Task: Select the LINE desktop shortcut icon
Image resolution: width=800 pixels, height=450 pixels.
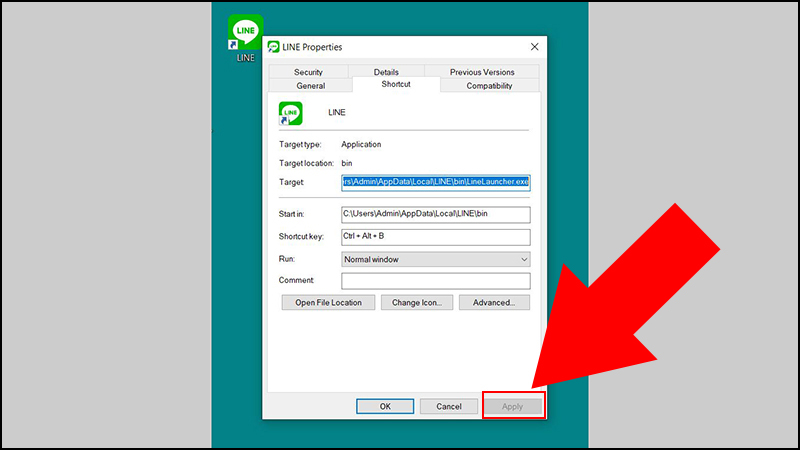Action: click(245, 38)
